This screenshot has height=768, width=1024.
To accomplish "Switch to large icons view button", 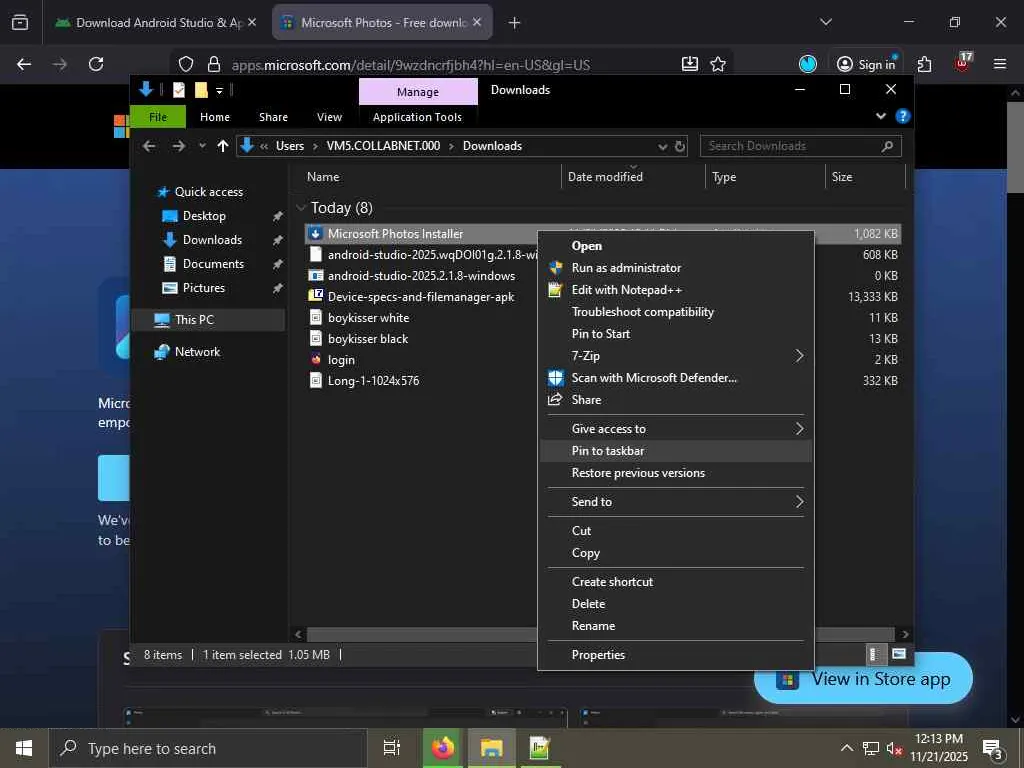I will (x=899, y=654).
